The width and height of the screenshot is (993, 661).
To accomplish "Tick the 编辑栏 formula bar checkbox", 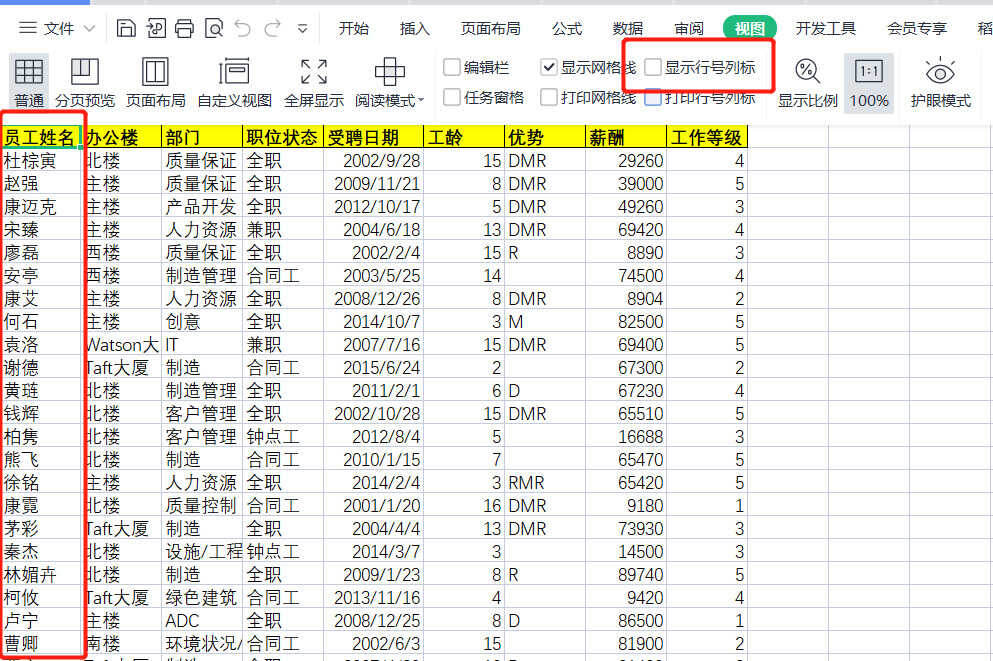I will pyautogui.click(x=452, y=68).
